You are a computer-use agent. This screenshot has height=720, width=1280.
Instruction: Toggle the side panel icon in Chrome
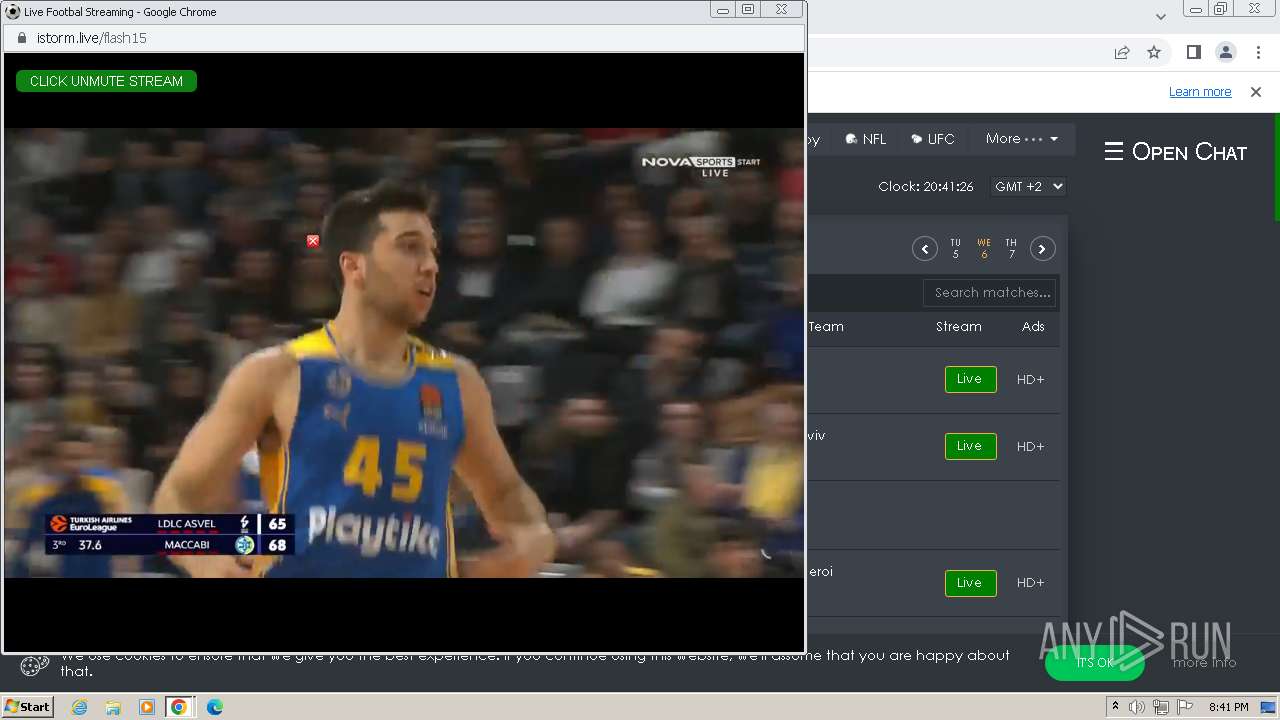1193,52
